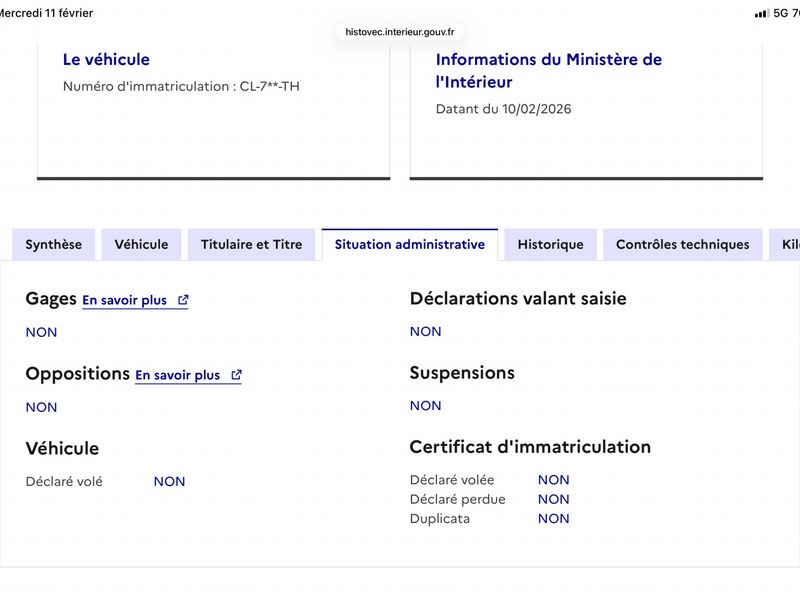The image size is (800, 600).
Task: Select the Titulaire et Titre tab
Action: [251, 245]
